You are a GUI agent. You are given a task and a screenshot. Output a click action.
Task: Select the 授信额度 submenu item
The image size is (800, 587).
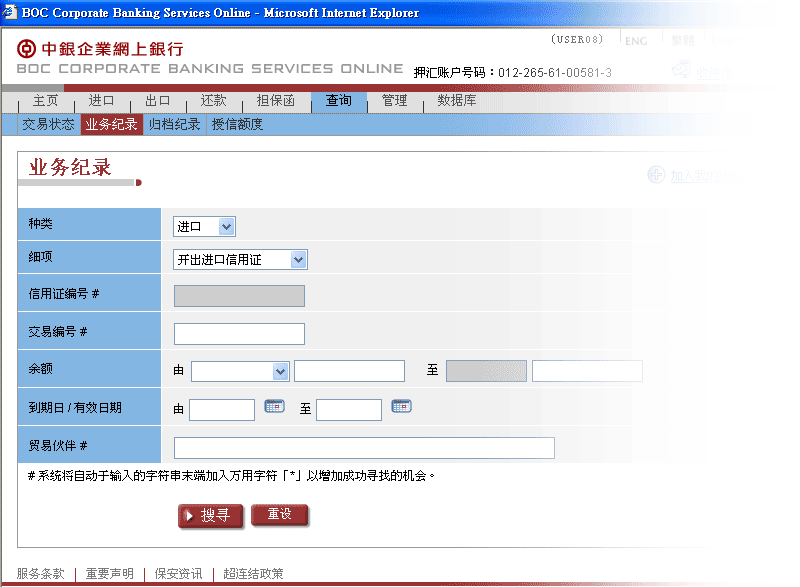237,125
